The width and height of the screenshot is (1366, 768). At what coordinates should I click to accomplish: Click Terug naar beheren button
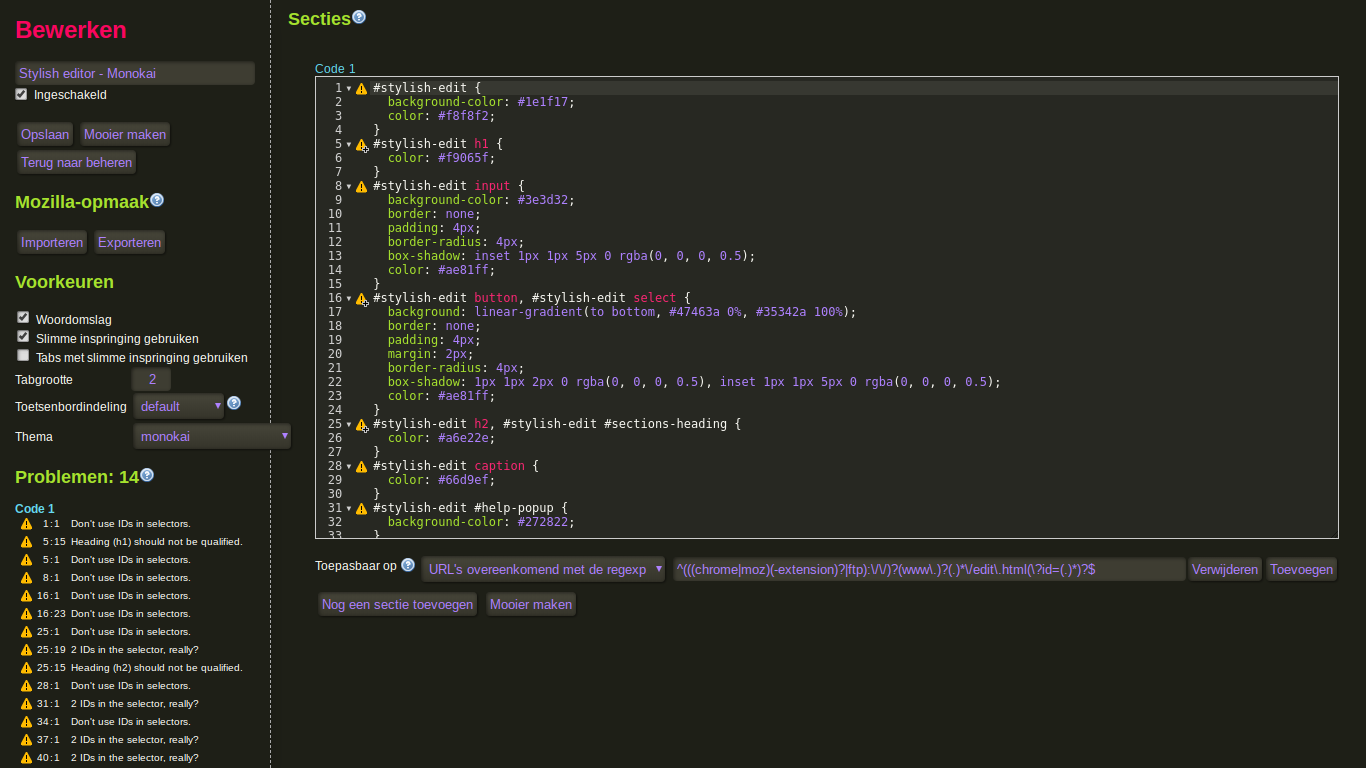[77, 162]
